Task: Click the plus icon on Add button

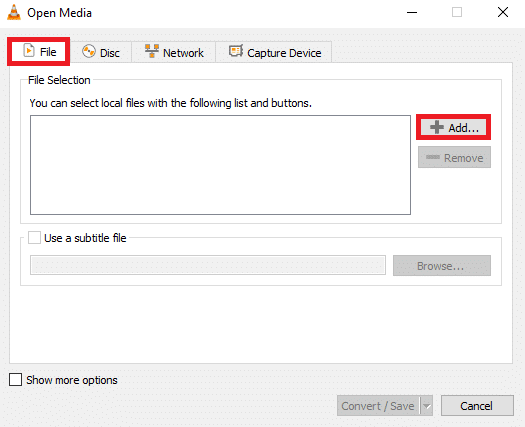Action: [437, 127]
